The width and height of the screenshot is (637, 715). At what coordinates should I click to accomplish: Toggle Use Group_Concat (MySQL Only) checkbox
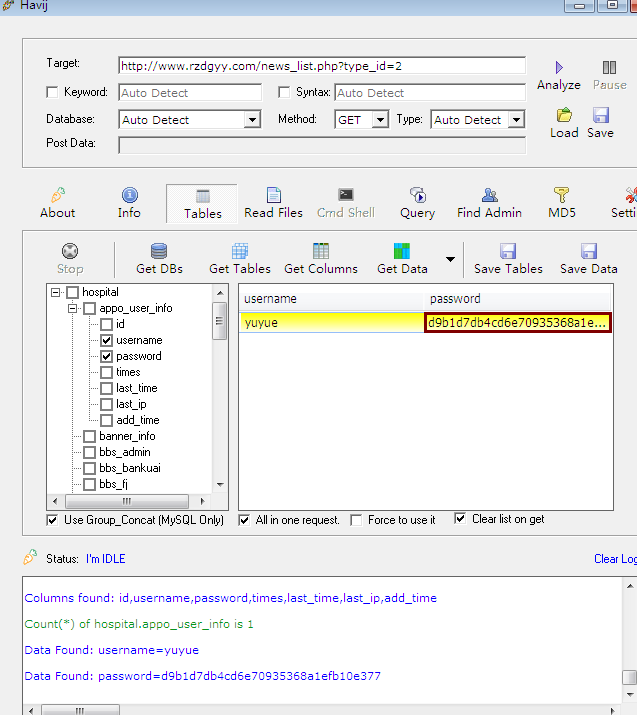(52, 520)
